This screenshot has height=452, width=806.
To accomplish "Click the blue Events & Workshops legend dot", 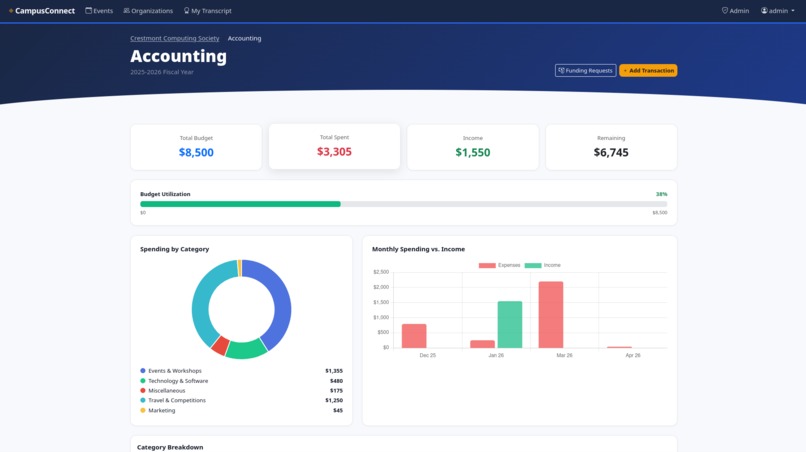I will tap(143, 371).
